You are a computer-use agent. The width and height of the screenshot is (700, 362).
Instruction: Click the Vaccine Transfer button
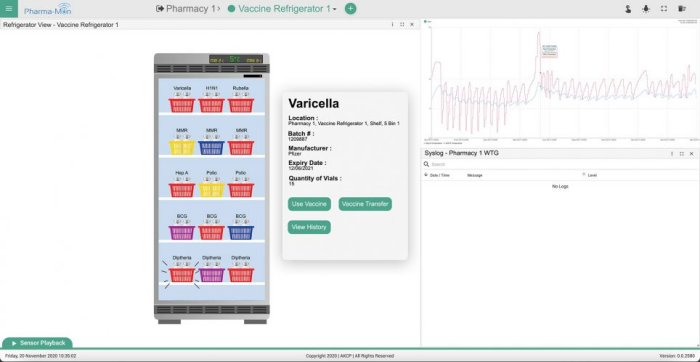click(365, 204)
